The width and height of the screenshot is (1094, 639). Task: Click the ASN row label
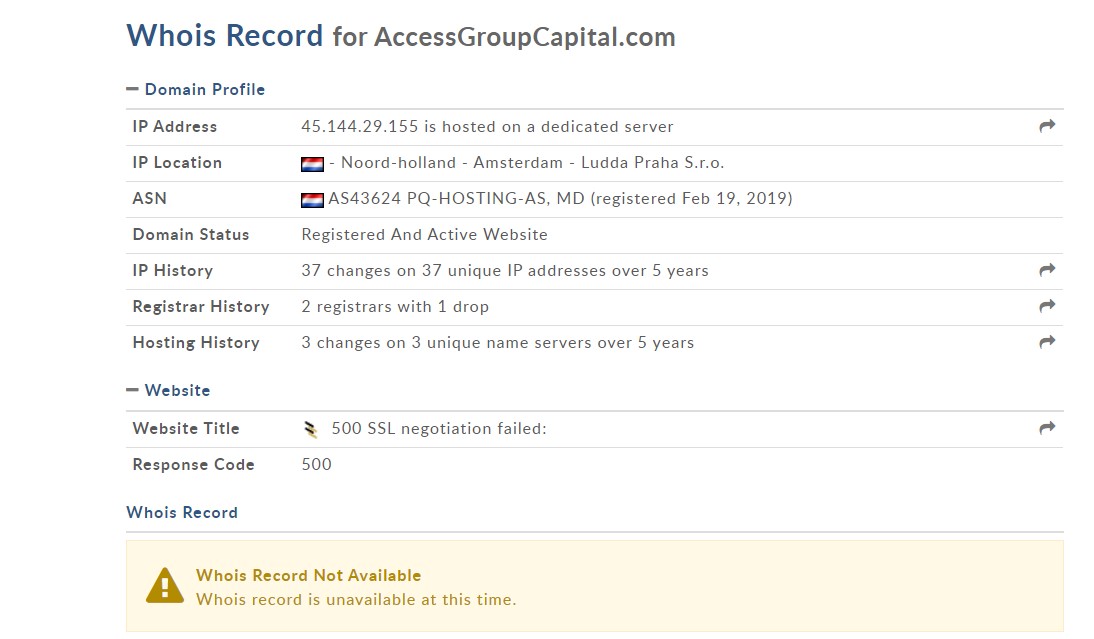click(149, 198)
